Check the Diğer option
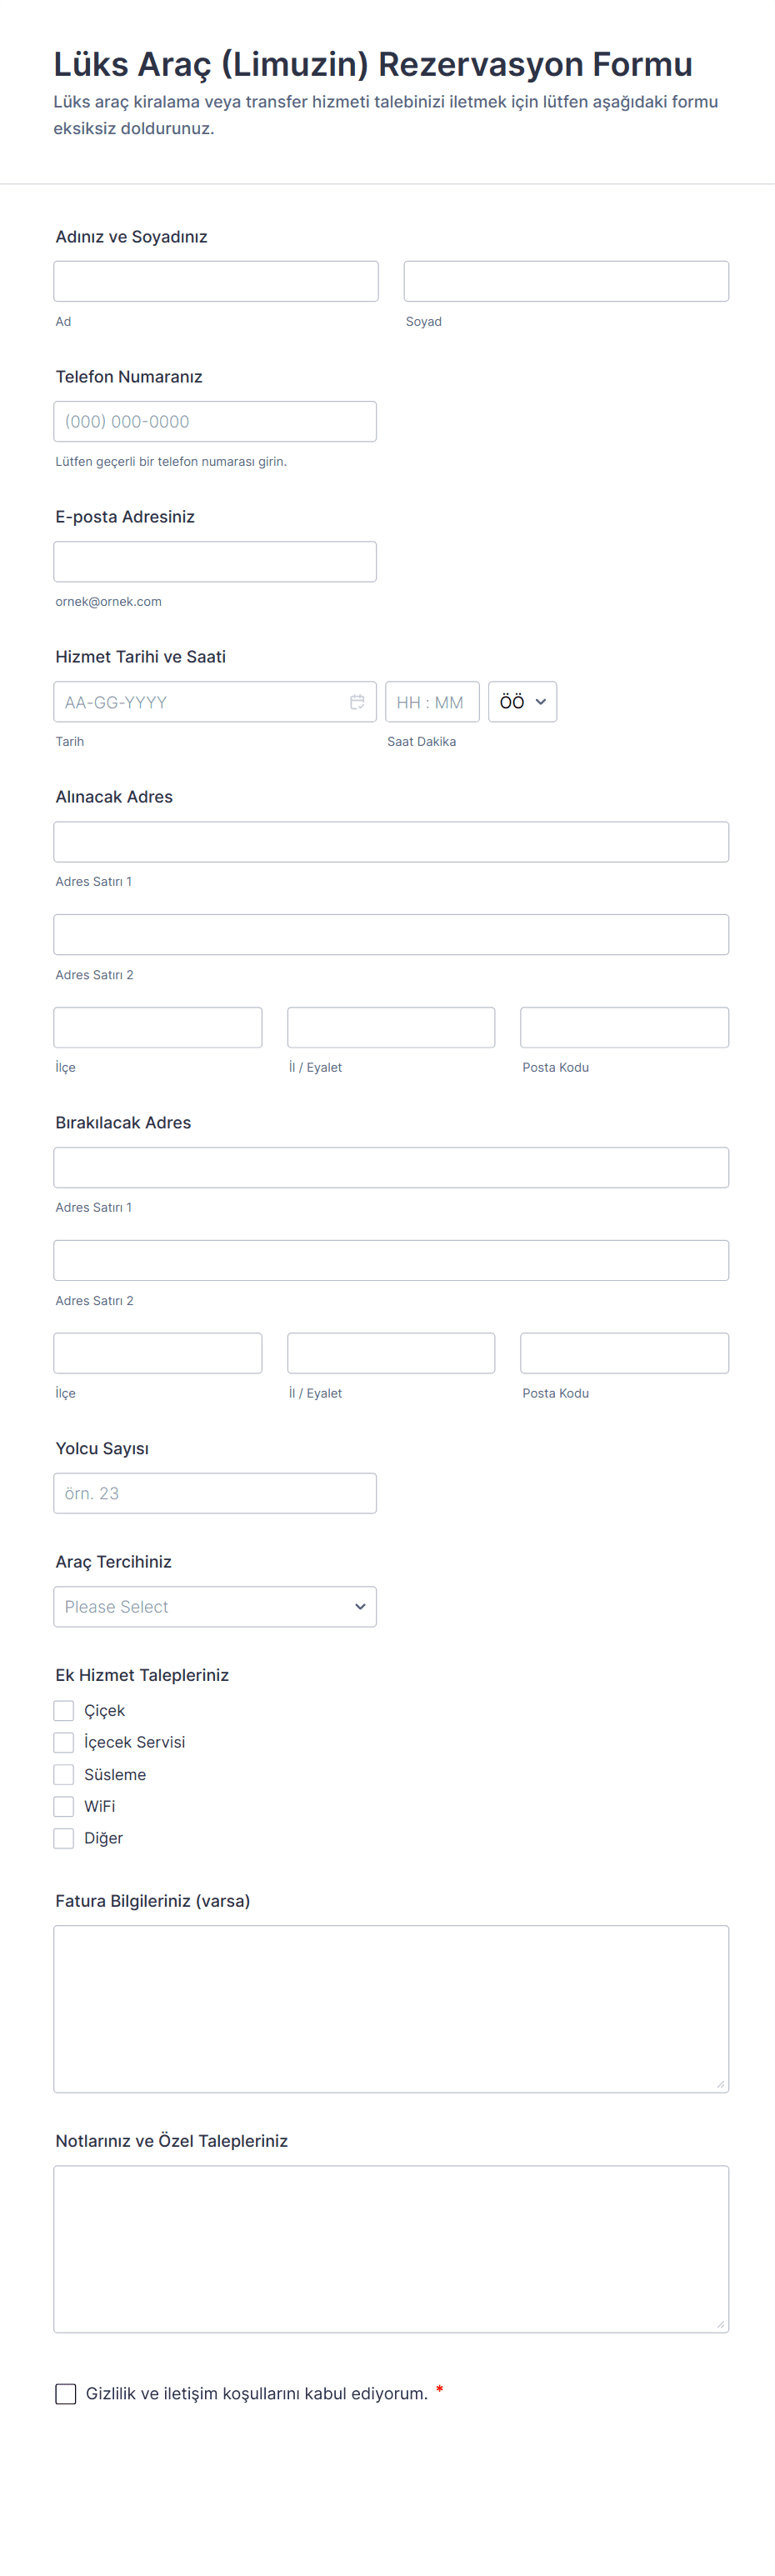 coord(64,1838)
